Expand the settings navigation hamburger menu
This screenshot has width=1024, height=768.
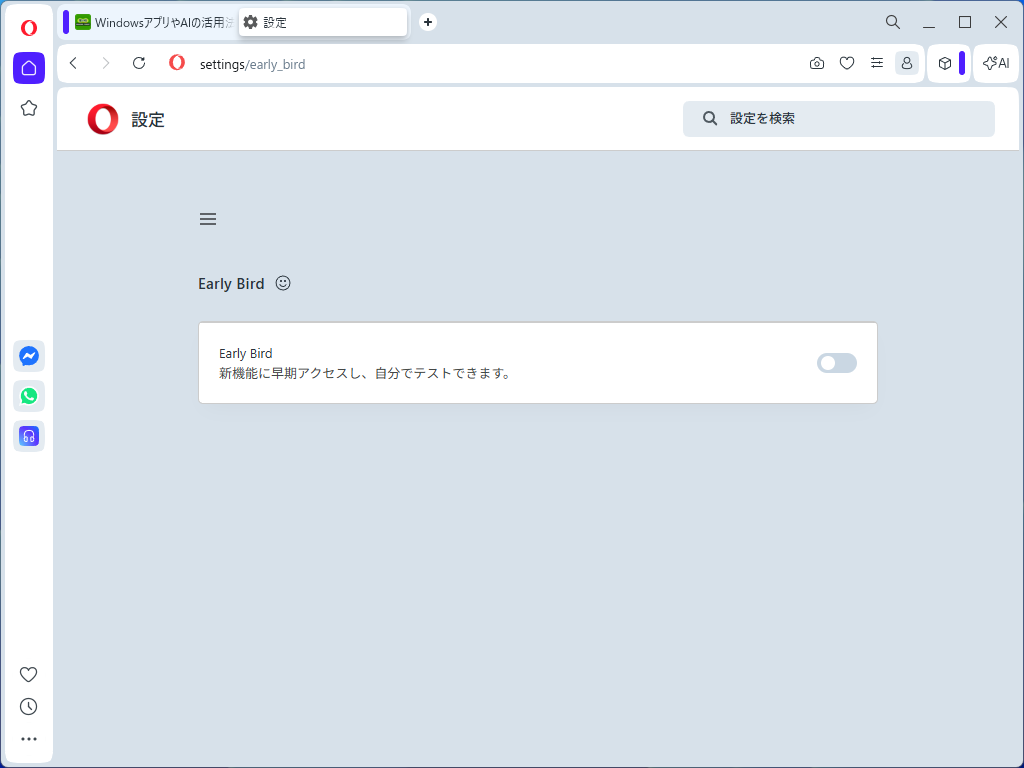(207, 218)
